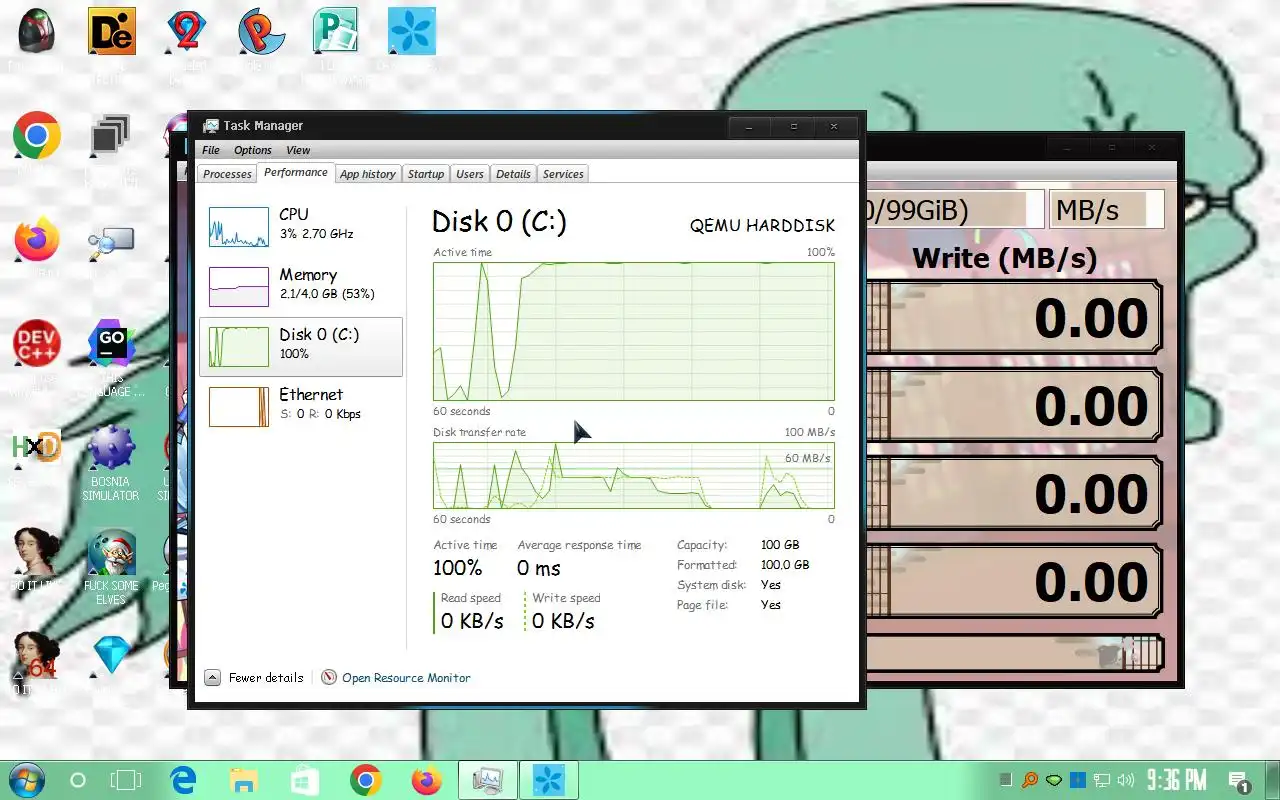Click the QEMU HARDDISK label

pos(762,225)
